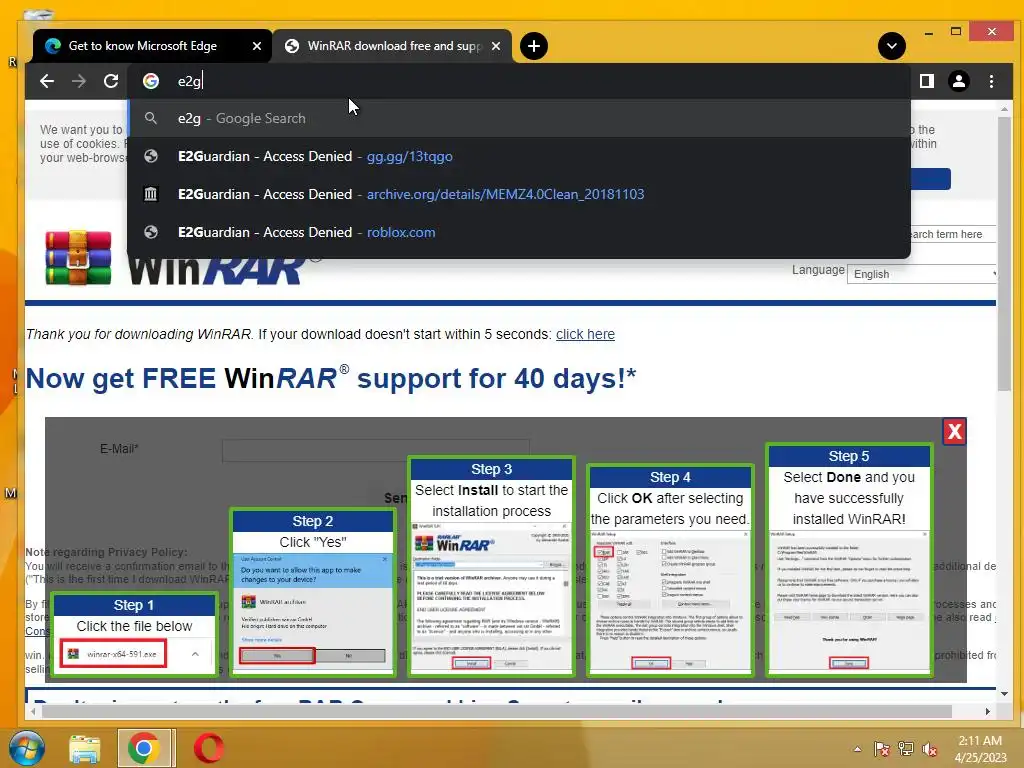Click the search term input field
This screenshot has width=1024, height=768.
click(x=952, y=234)
